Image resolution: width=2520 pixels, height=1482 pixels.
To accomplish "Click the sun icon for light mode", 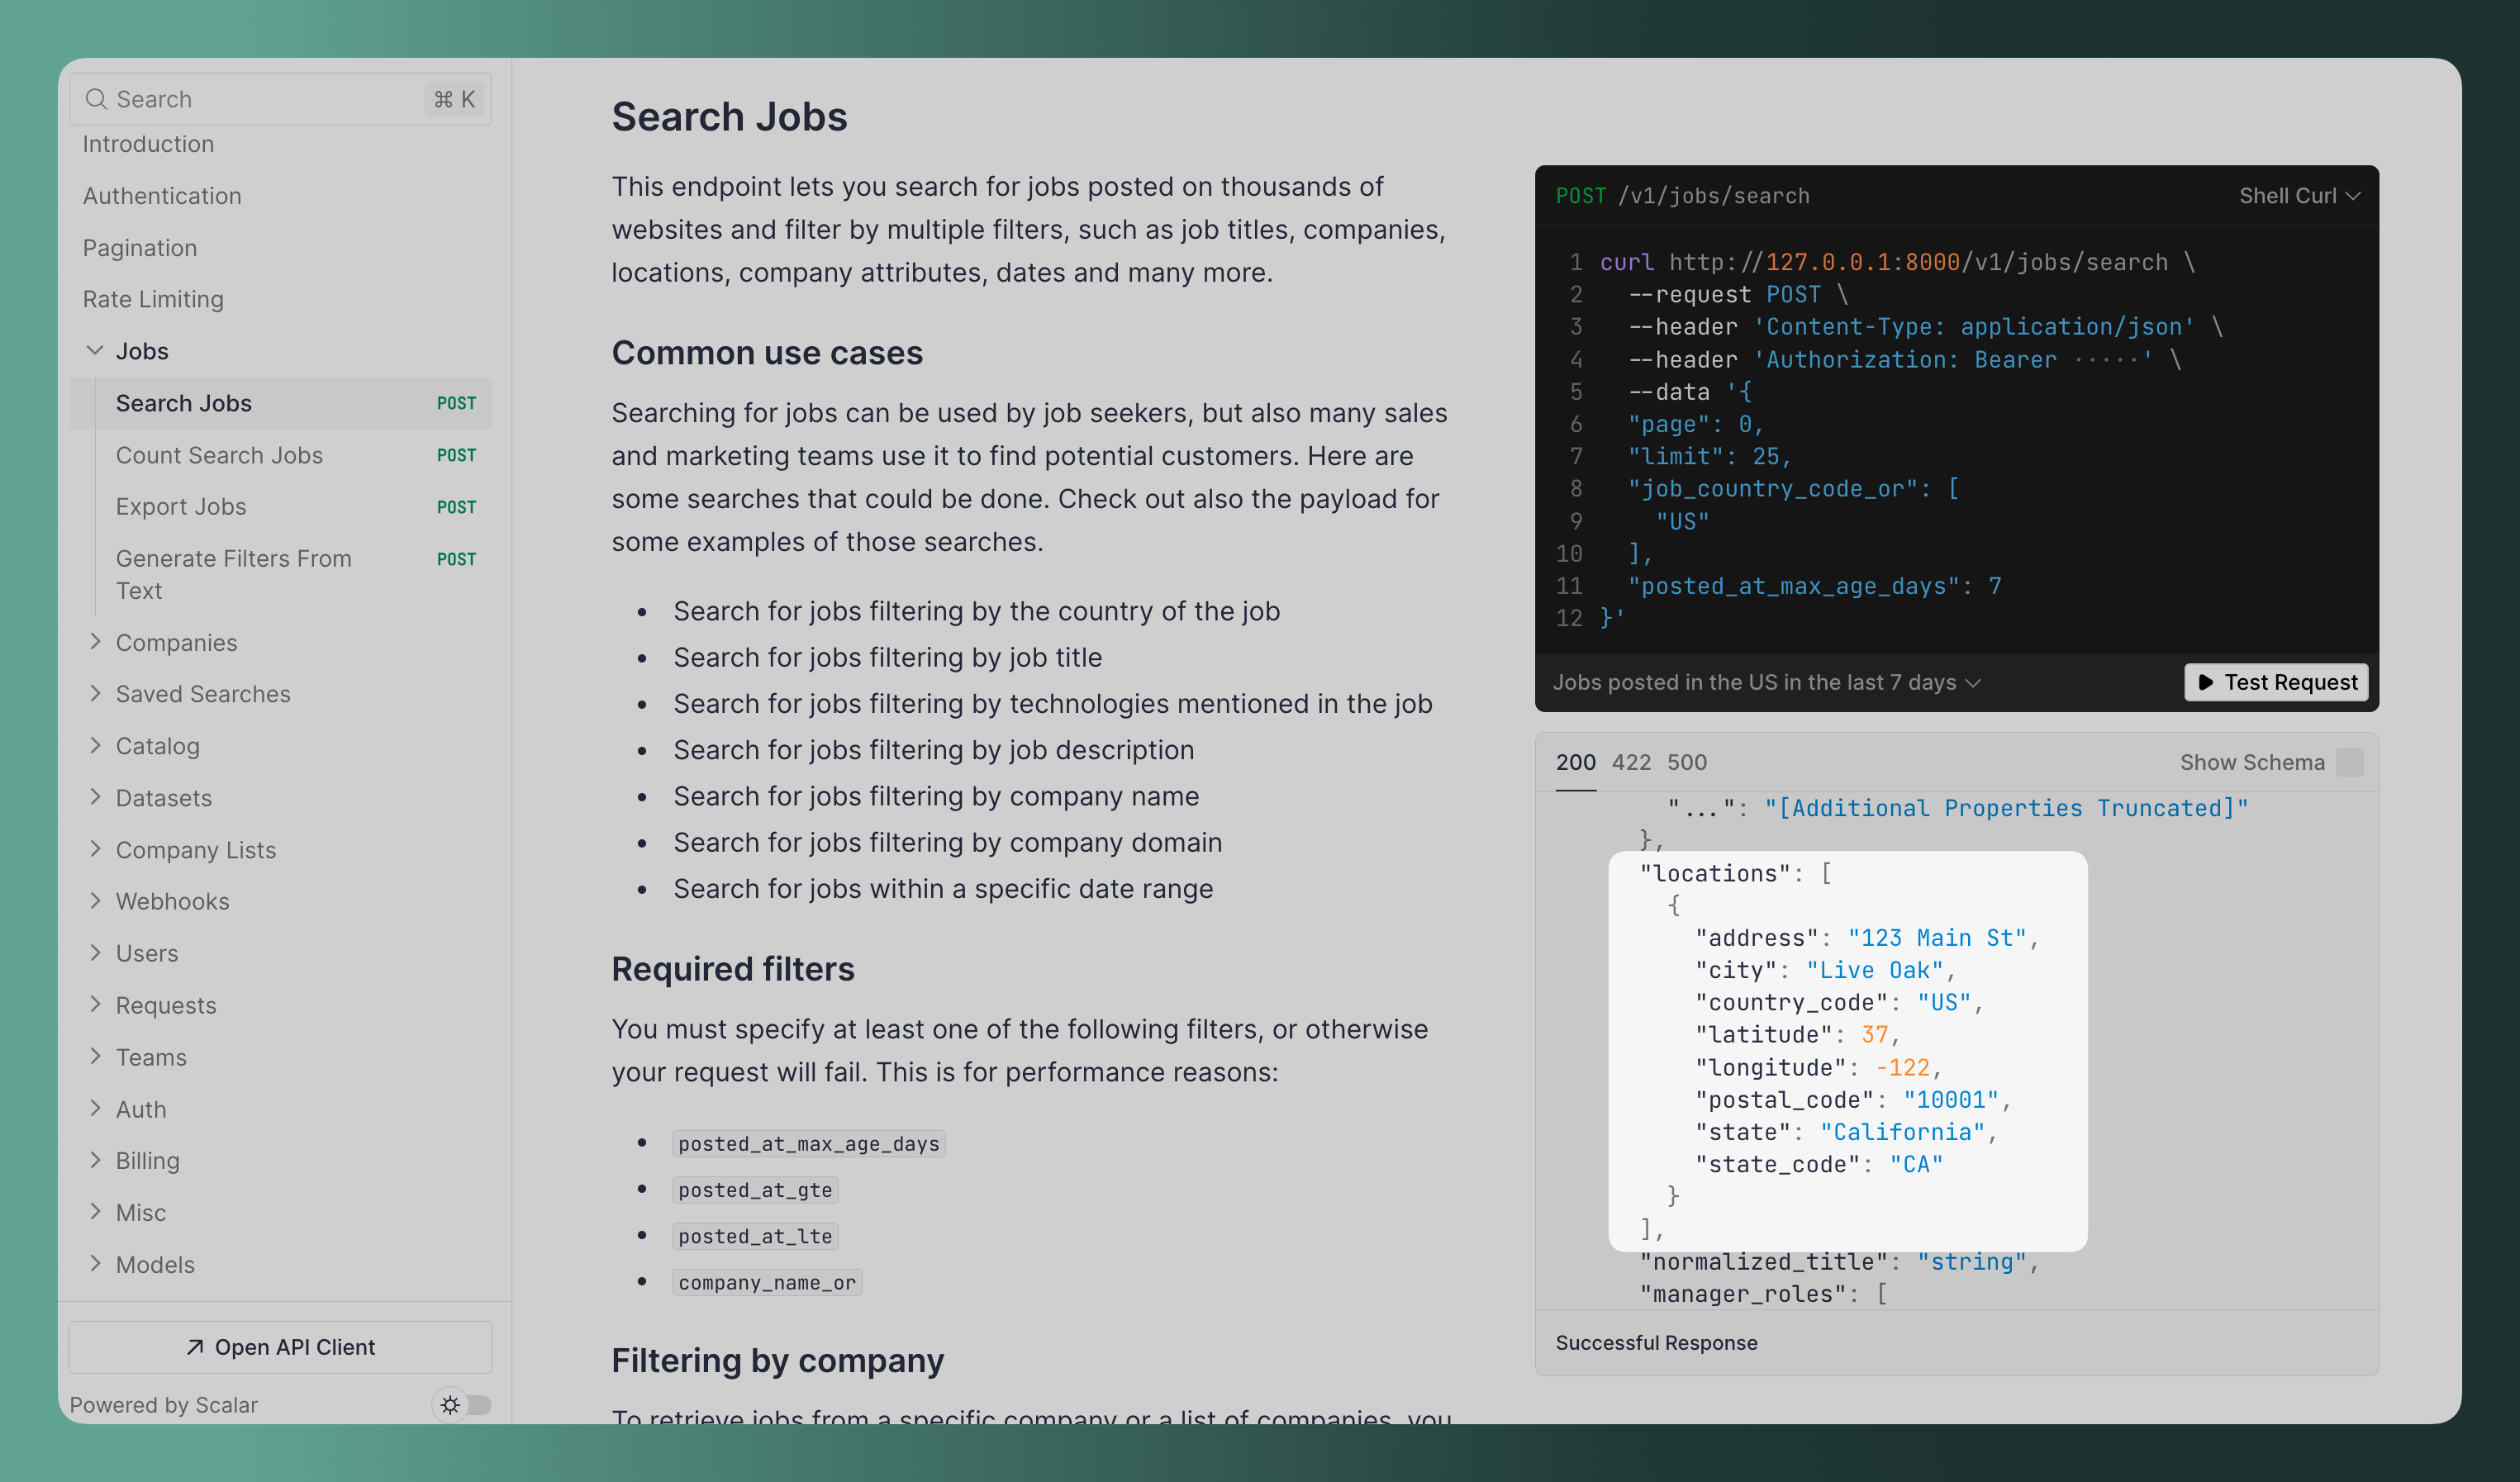I will coord(450,1405).
